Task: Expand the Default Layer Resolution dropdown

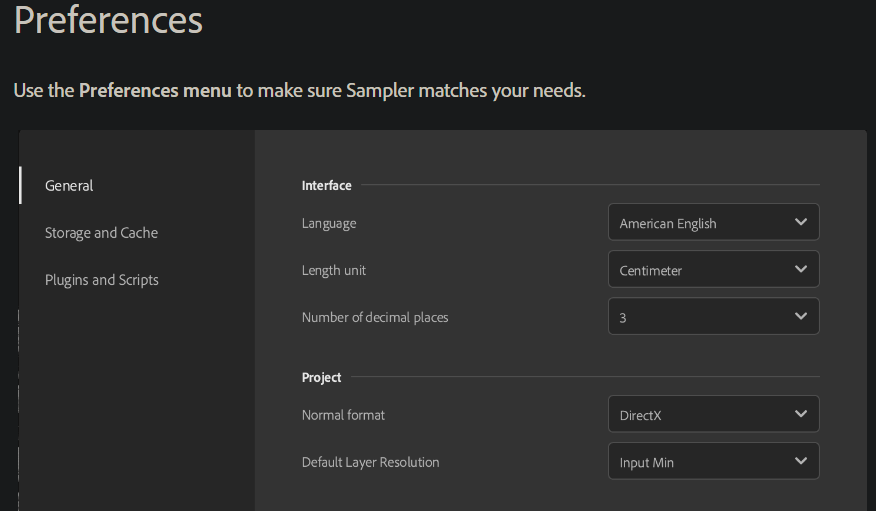Action: [x=700, y=462]
